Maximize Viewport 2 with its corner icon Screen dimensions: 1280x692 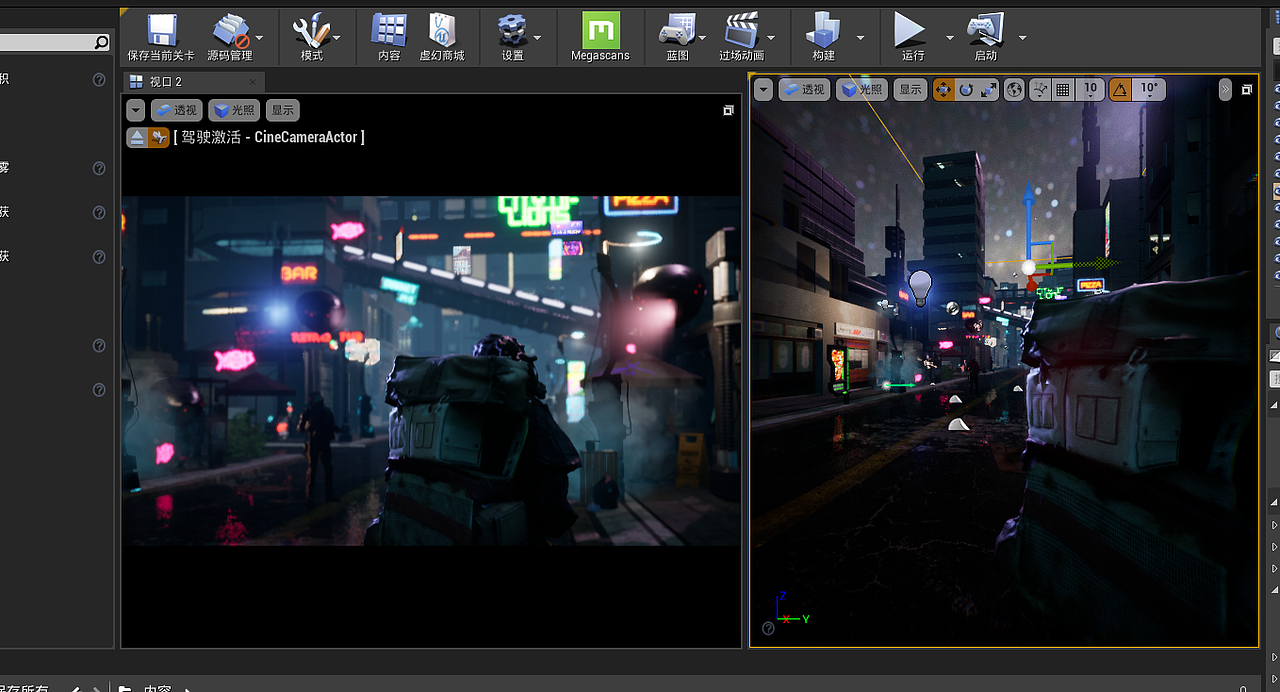tap(728, 110)
